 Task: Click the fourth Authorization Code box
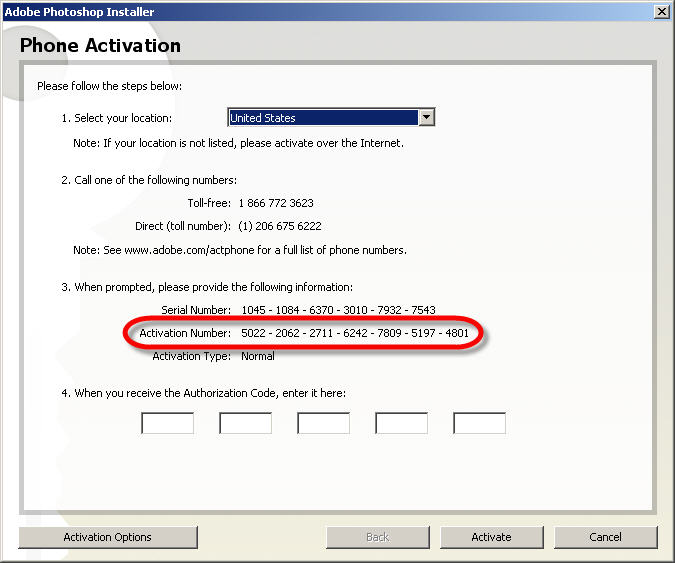point(401,423)
